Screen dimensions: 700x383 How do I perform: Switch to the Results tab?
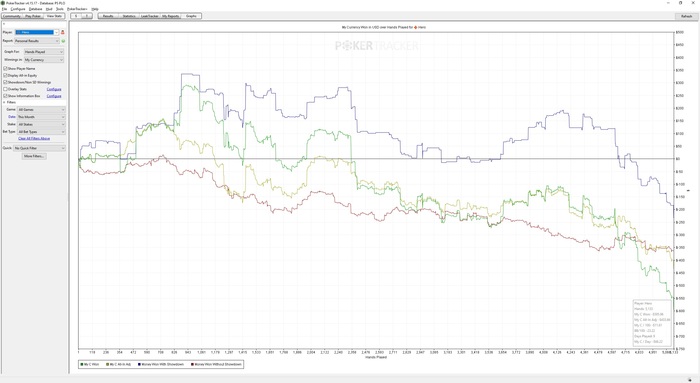(x=108, y=16)
